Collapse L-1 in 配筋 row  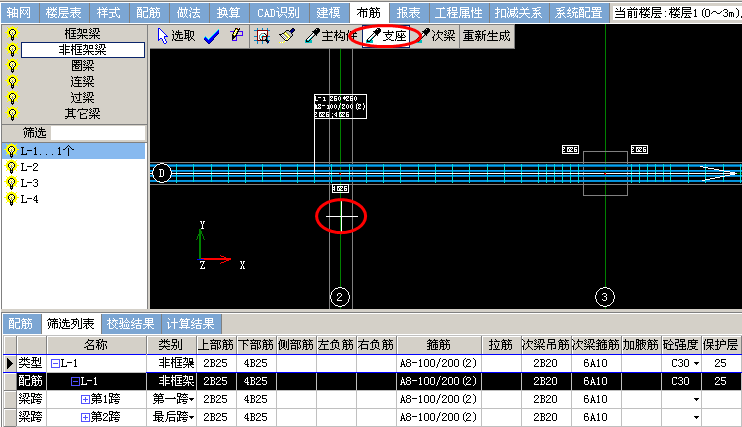pos(75,382)
